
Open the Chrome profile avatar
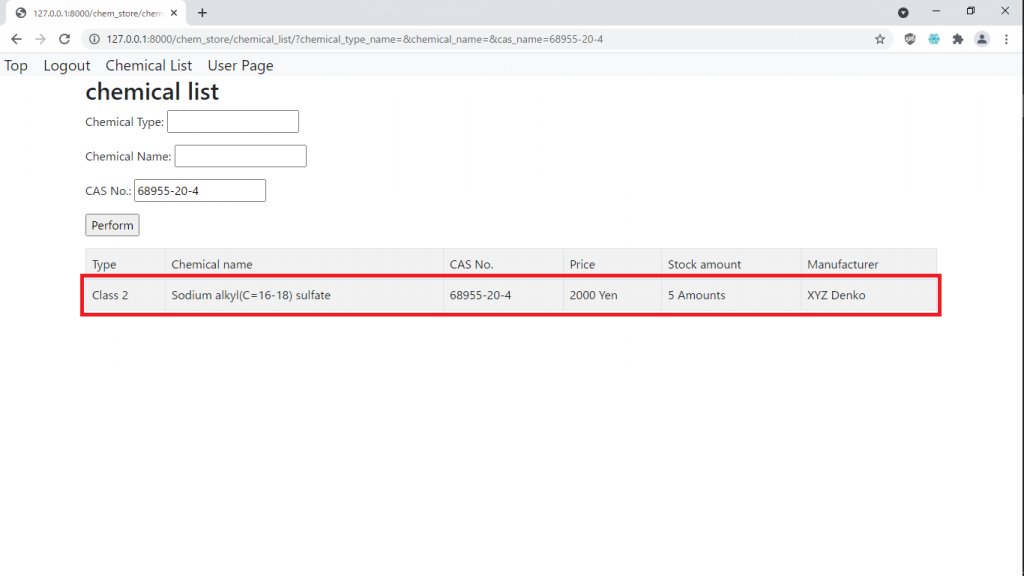click(x=982, y=39)
